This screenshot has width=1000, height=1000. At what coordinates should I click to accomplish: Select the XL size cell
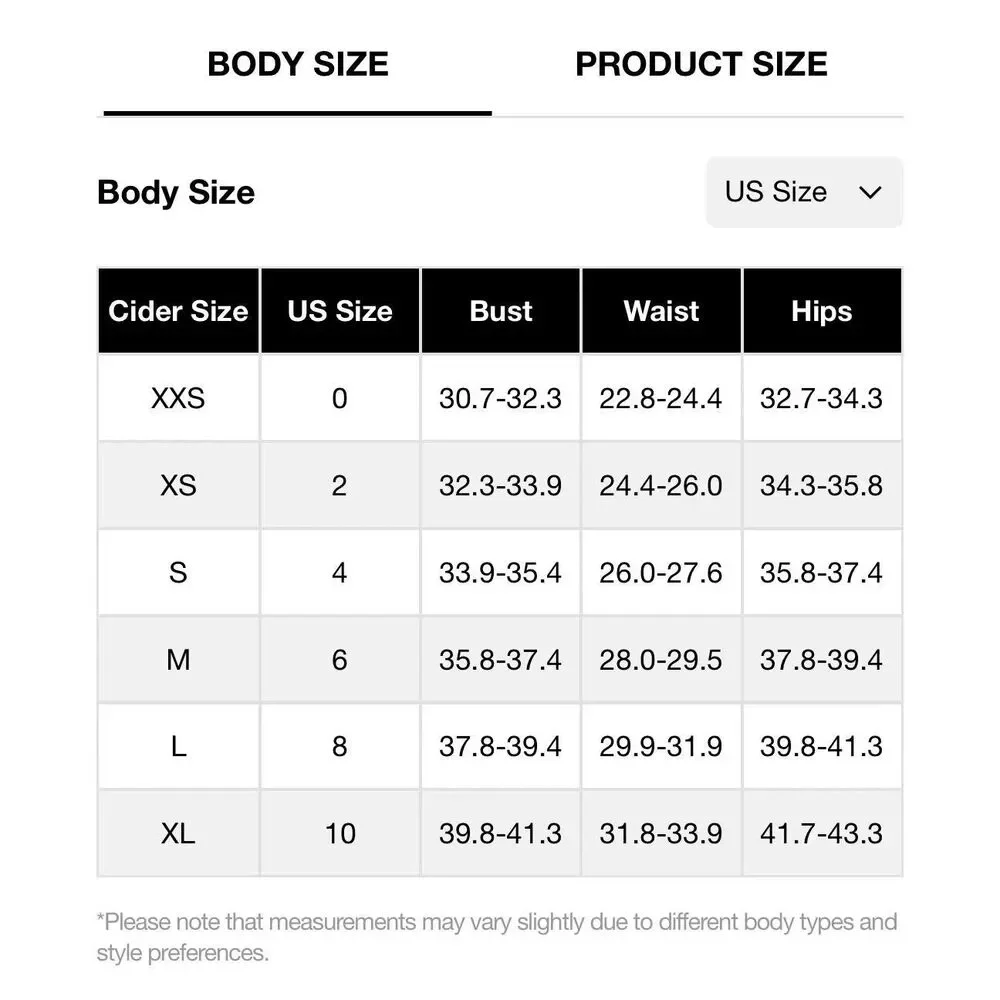pos(178,833)
